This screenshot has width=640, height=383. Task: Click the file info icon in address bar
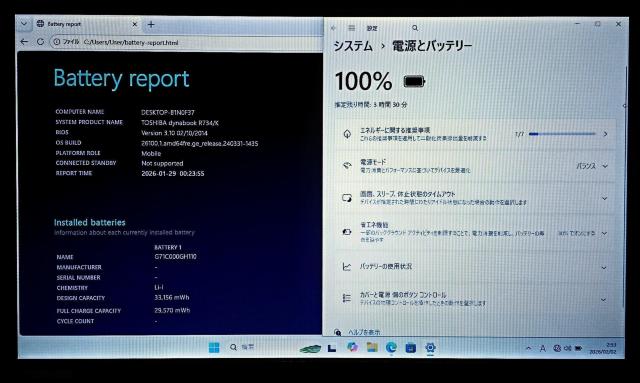(x=57, y=42)
